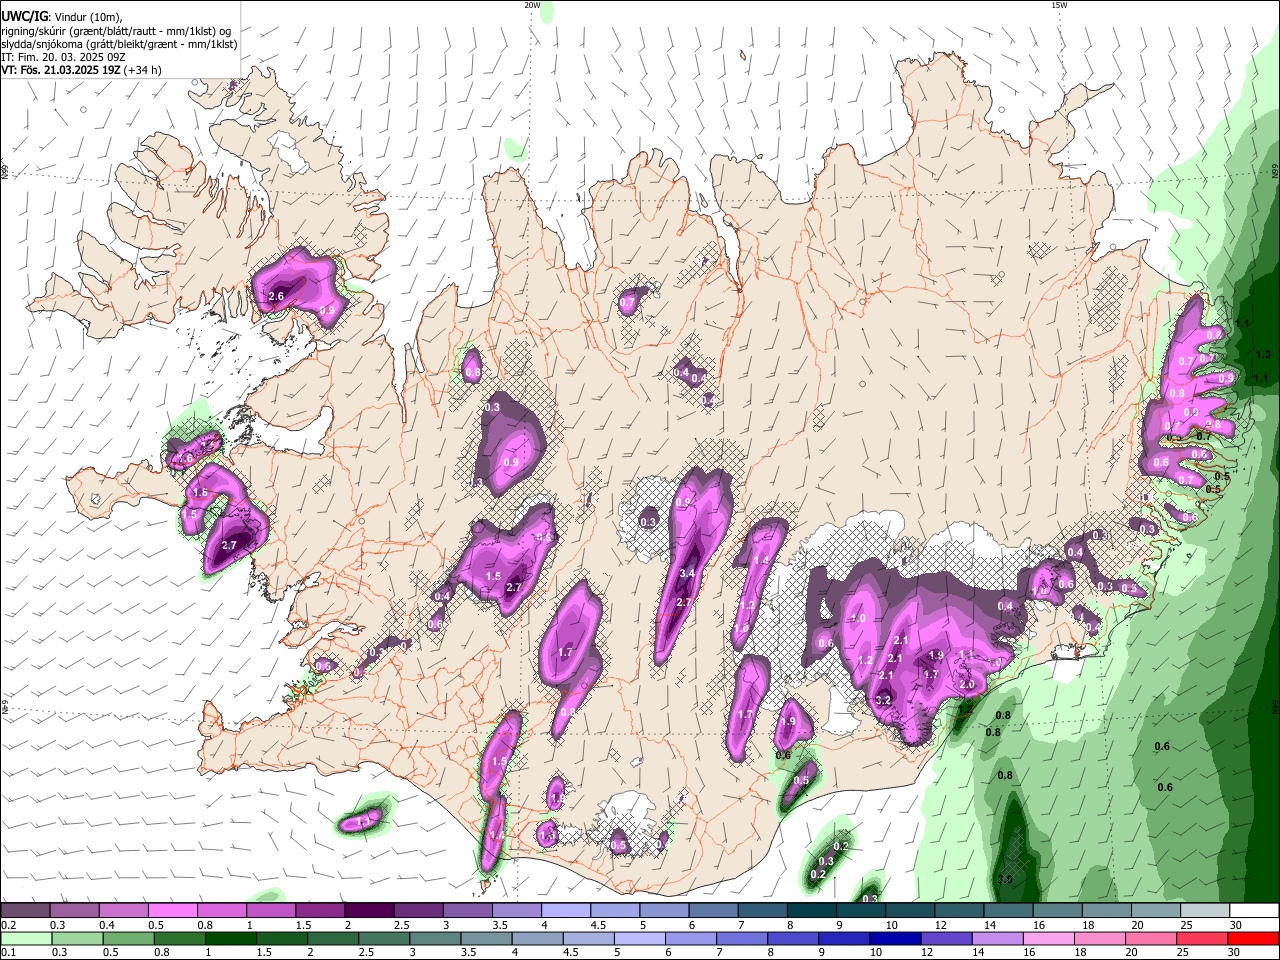The image size is (1280, 960).
Task: Click the darkest purple swatch between 2 and 2.5
Action: [368, 911]
